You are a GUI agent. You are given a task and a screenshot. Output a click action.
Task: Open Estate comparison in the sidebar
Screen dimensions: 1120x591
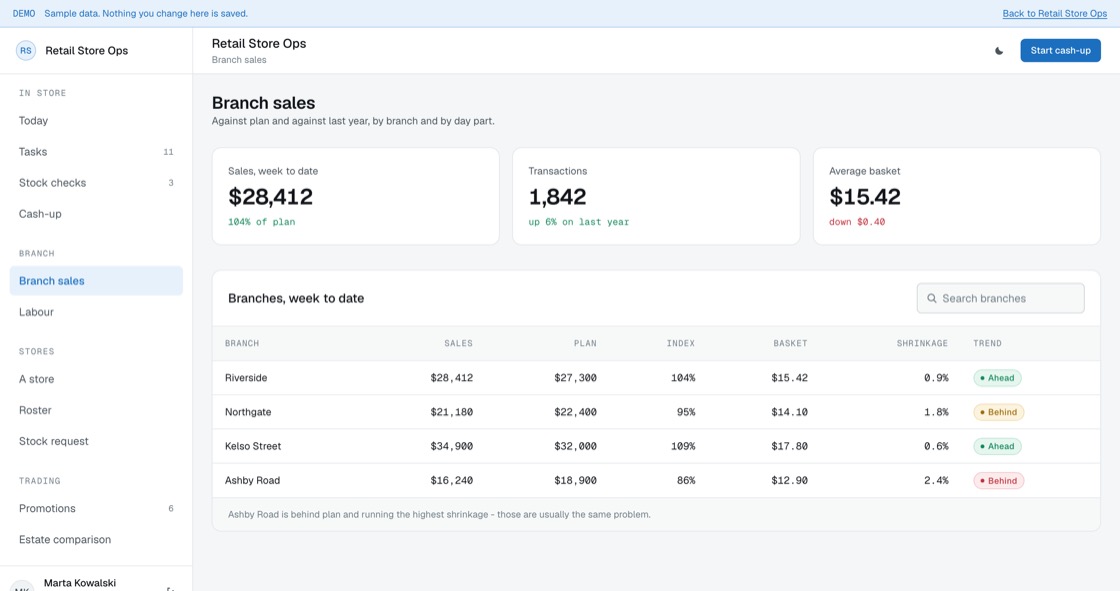pos(96,540)
